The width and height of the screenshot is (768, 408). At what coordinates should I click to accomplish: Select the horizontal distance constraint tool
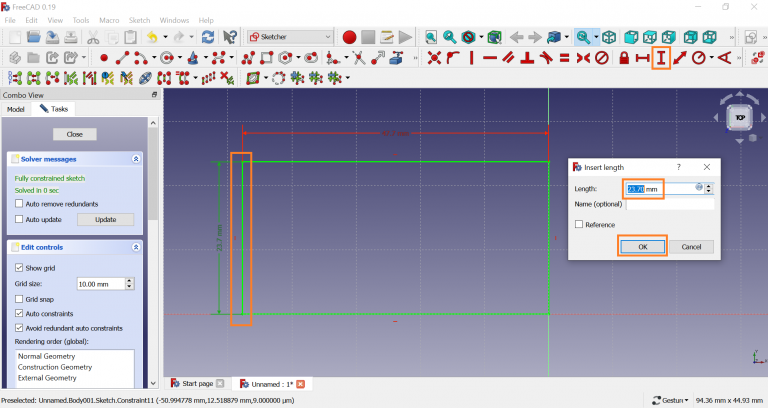click(642, 58)
